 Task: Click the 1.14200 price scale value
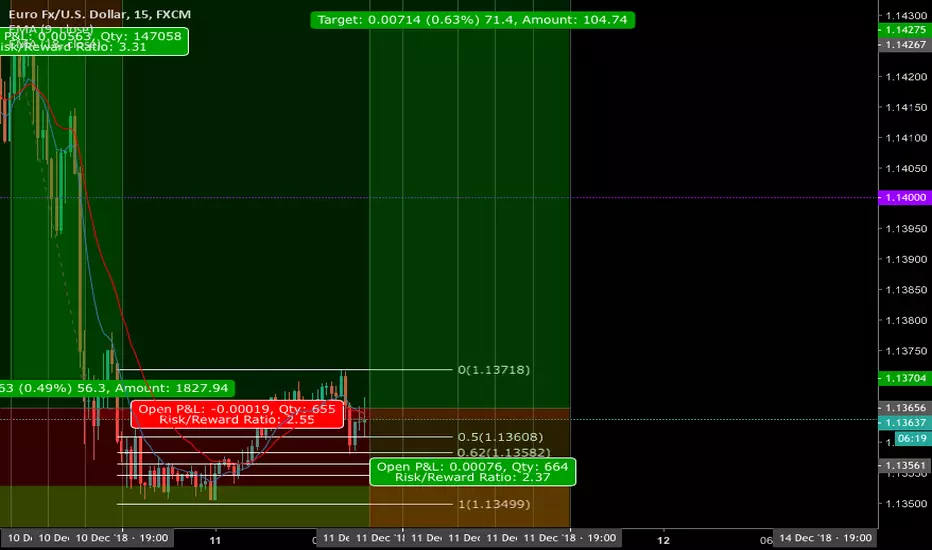906,77
